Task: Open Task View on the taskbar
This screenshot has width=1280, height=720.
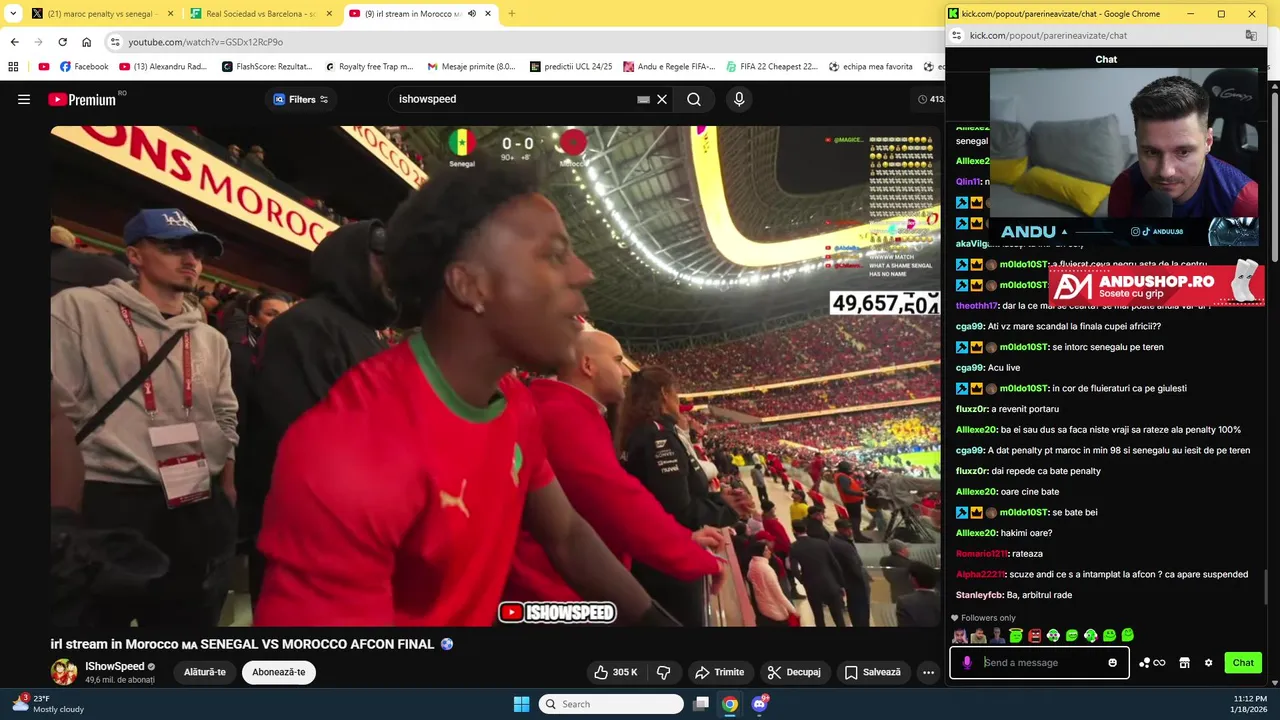Action: click(x=701, y=704)
